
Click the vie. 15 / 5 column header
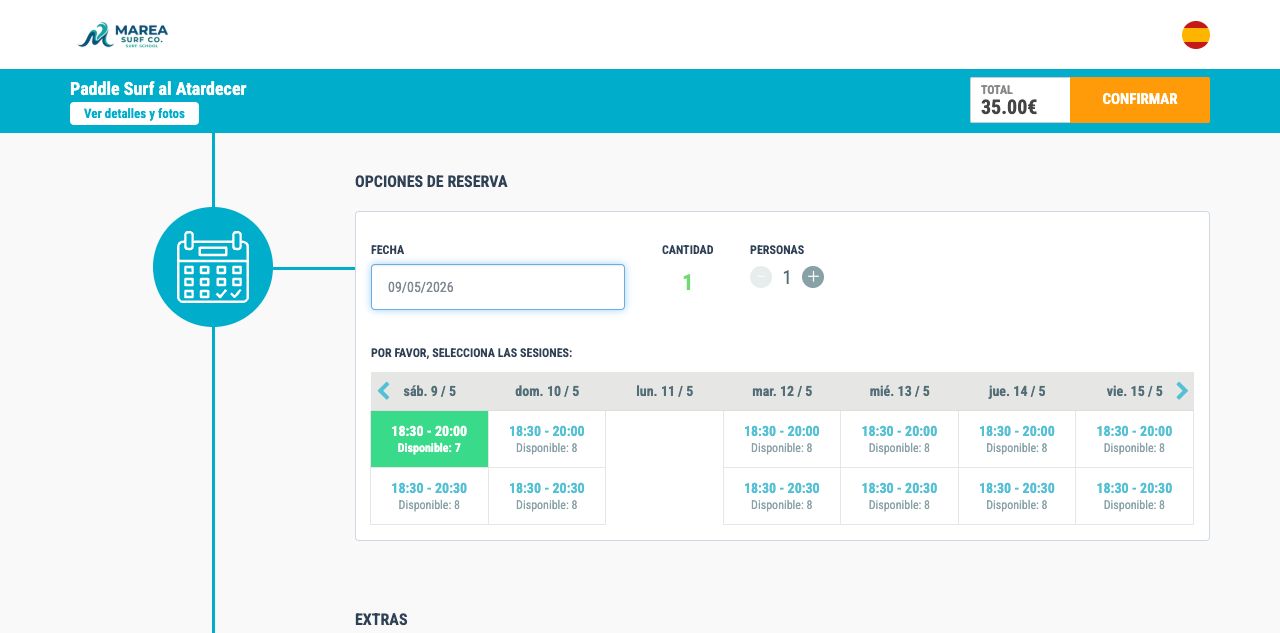[1134, 391]
